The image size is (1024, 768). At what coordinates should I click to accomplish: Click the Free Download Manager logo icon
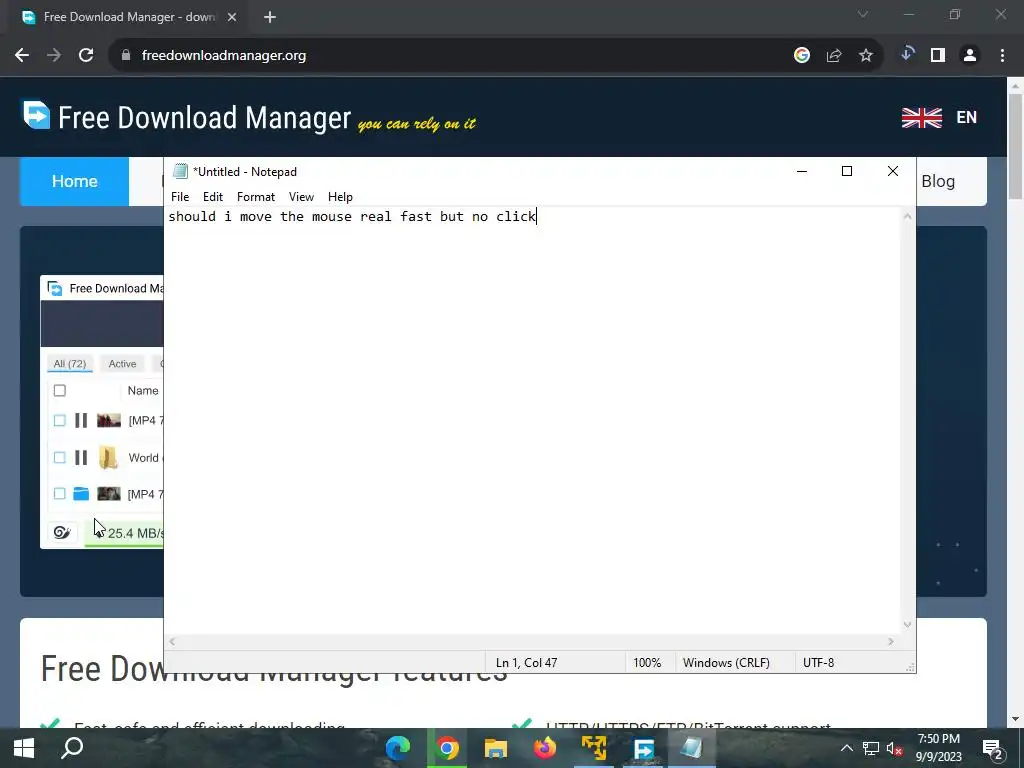(x=36, y=115)
